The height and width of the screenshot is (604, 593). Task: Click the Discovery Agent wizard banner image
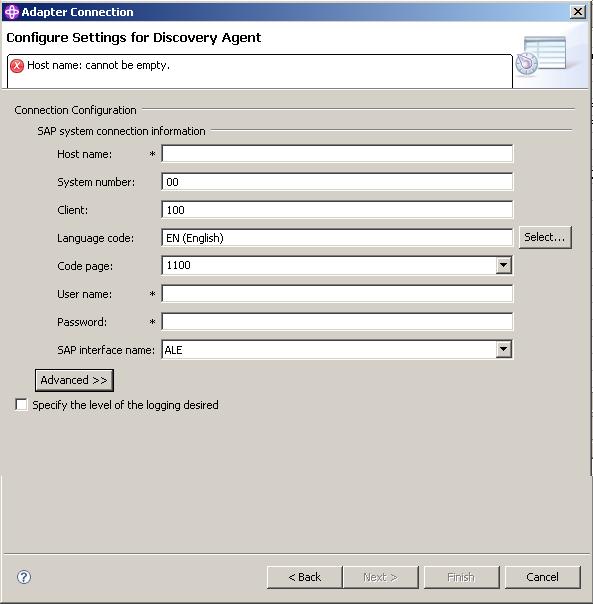click(543, 55)
